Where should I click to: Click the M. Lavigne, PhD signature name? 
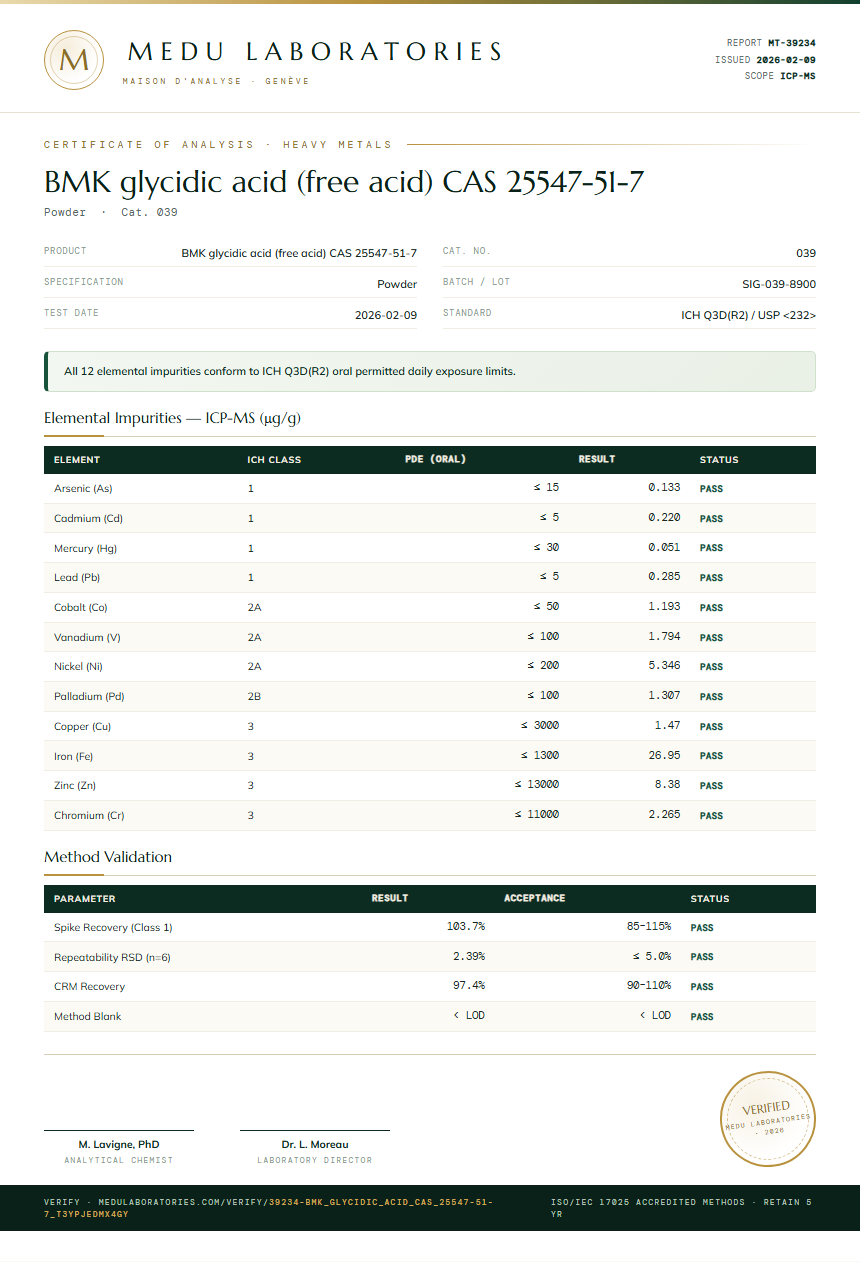tap(119, 1144)
